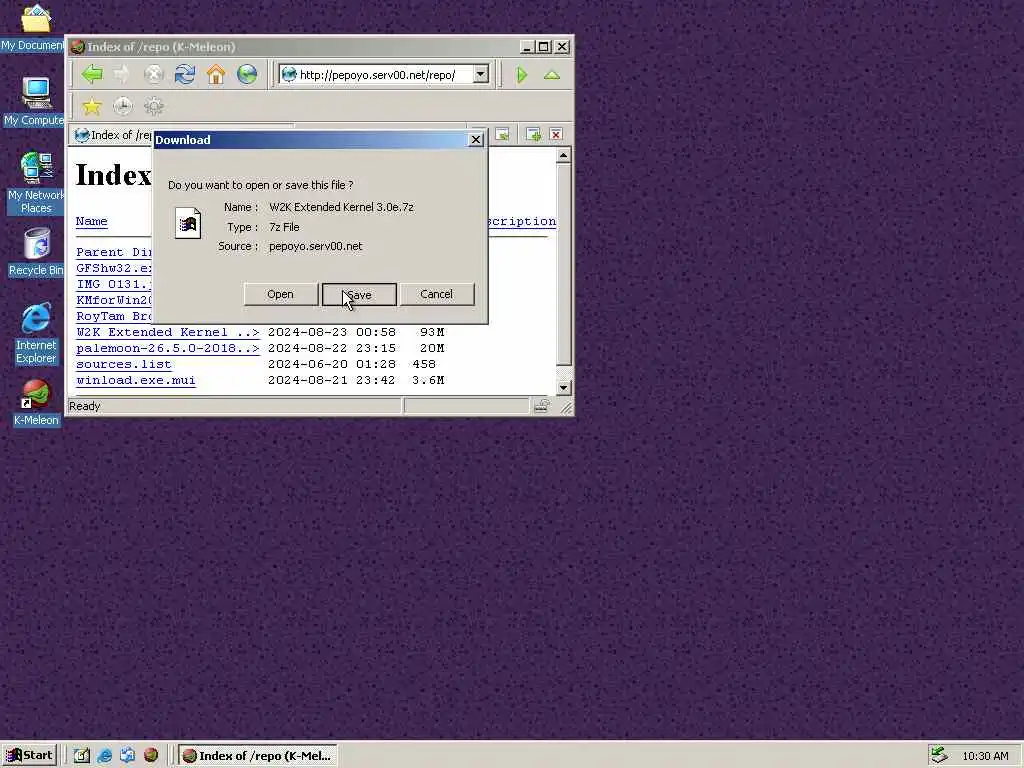
Task: Click the '93M' file size text
Action: pyautogui.click(x=432, y=332)
